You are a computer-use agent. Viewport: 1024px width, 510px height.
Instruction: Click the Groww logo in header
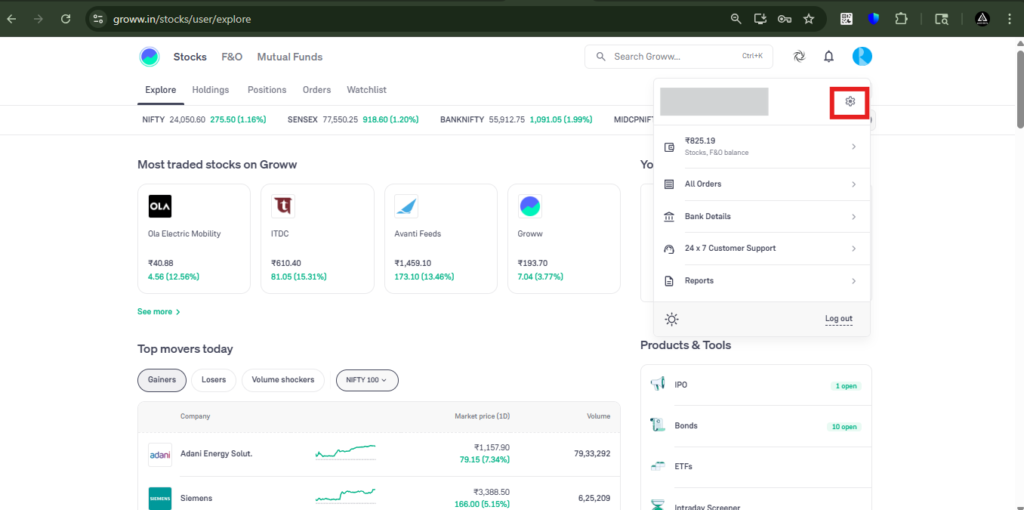[x=149, y=57]
